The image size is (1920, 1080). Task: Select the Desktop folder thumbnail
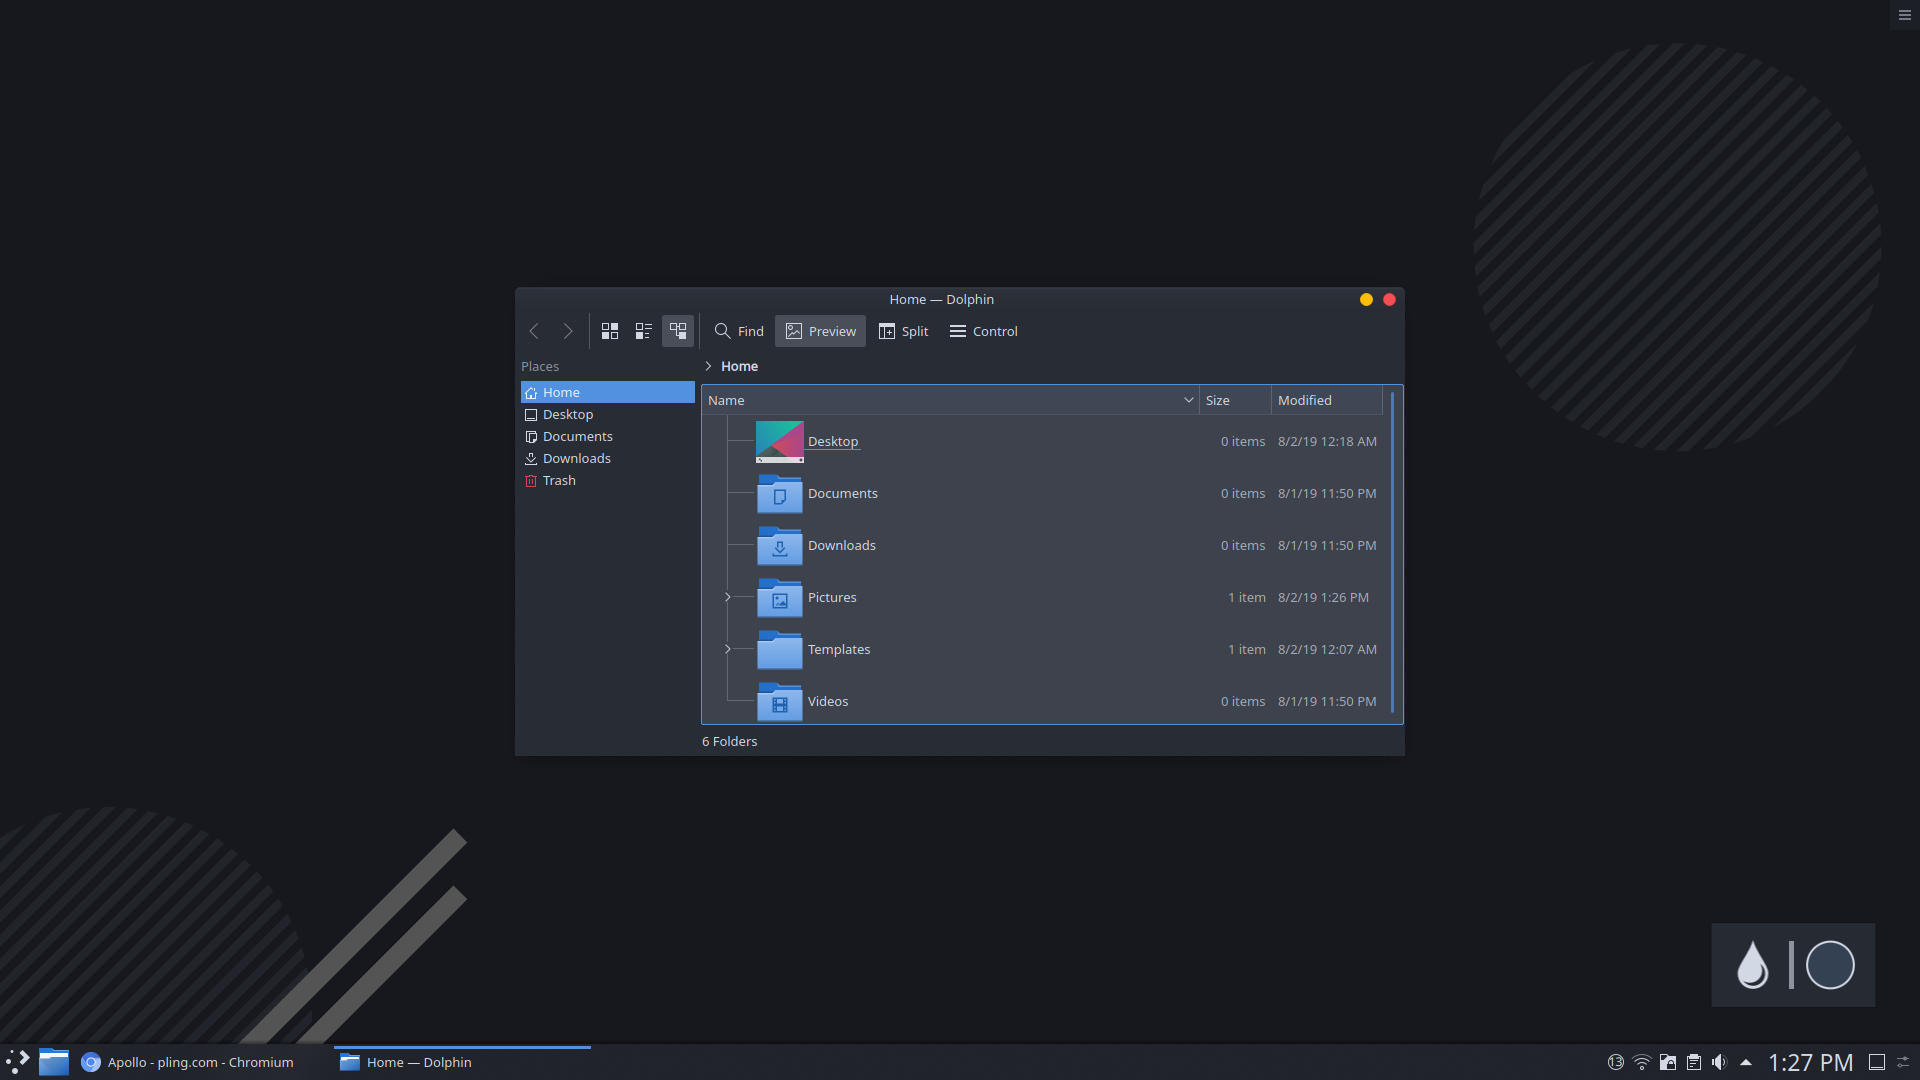[x=780, y=442]
